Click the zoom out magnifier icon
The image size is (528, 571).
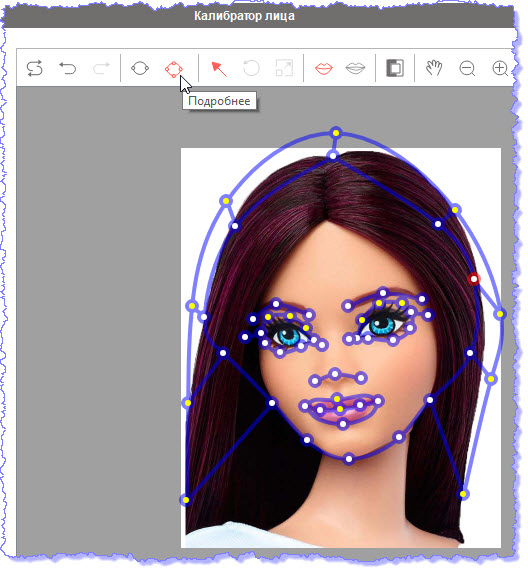[x=467, y=68]
